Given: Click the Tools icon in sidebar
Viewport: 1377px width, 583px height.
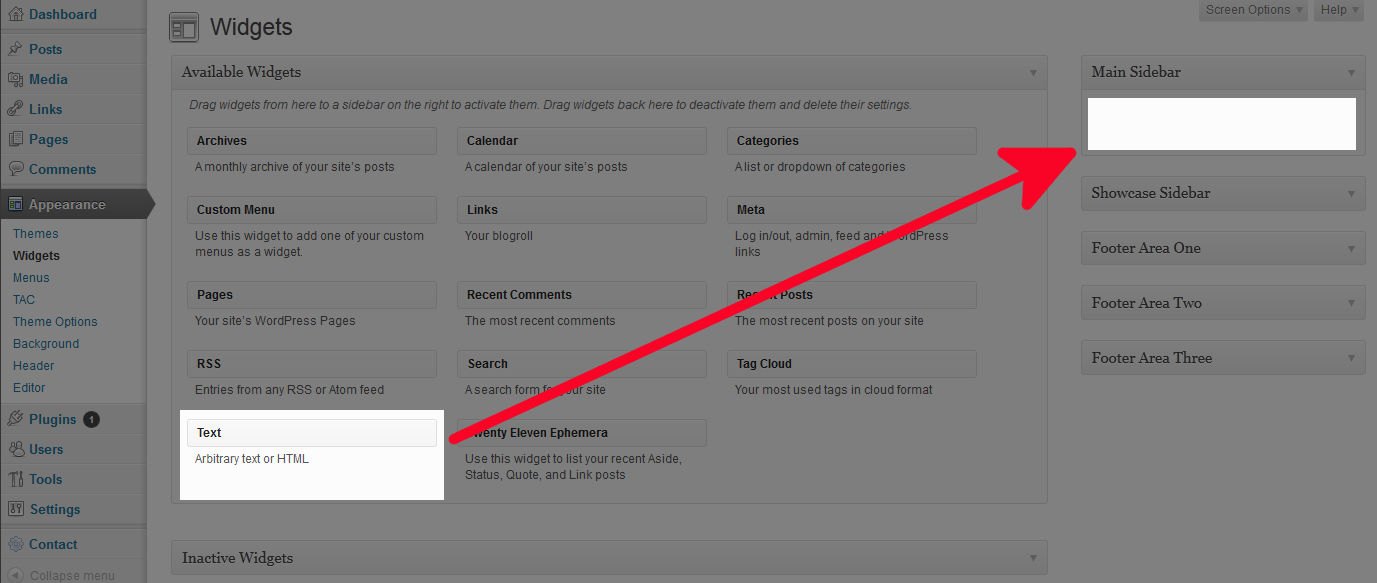Looking at the screenshot, I should pos(15,479).
